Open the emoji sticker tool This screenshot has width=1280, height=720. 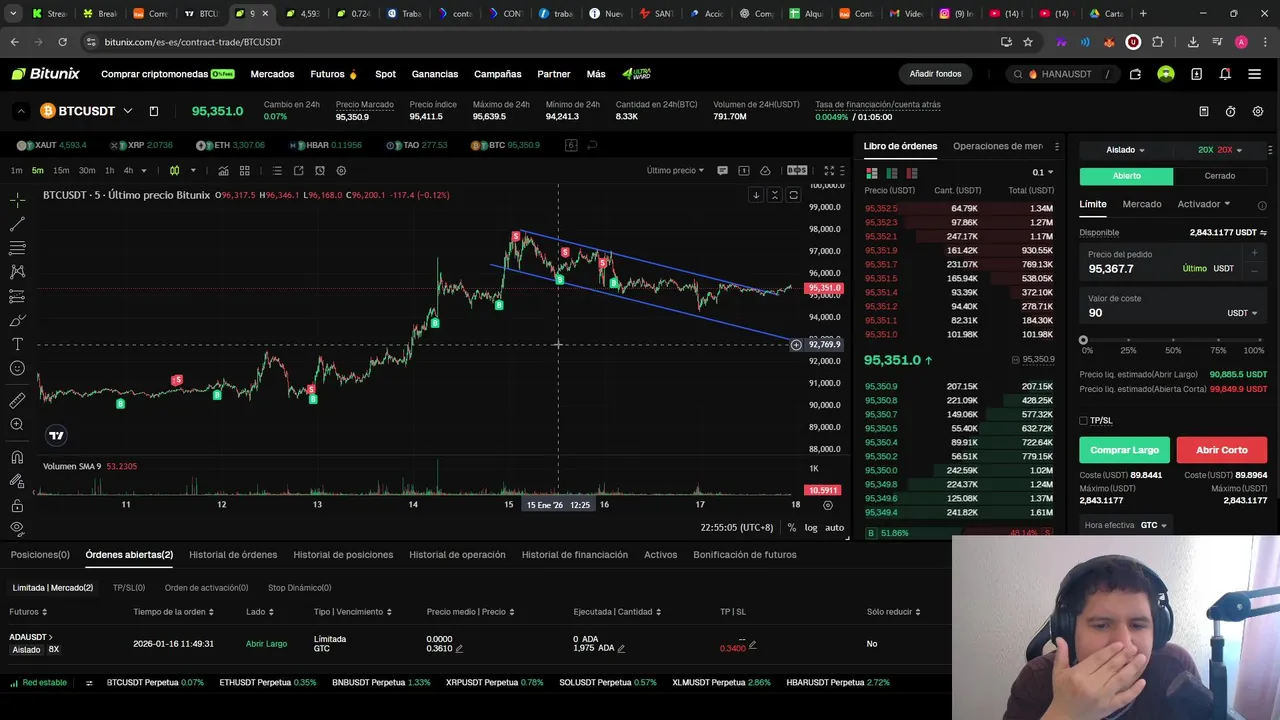pyautogui.click(x=17, y=368)
